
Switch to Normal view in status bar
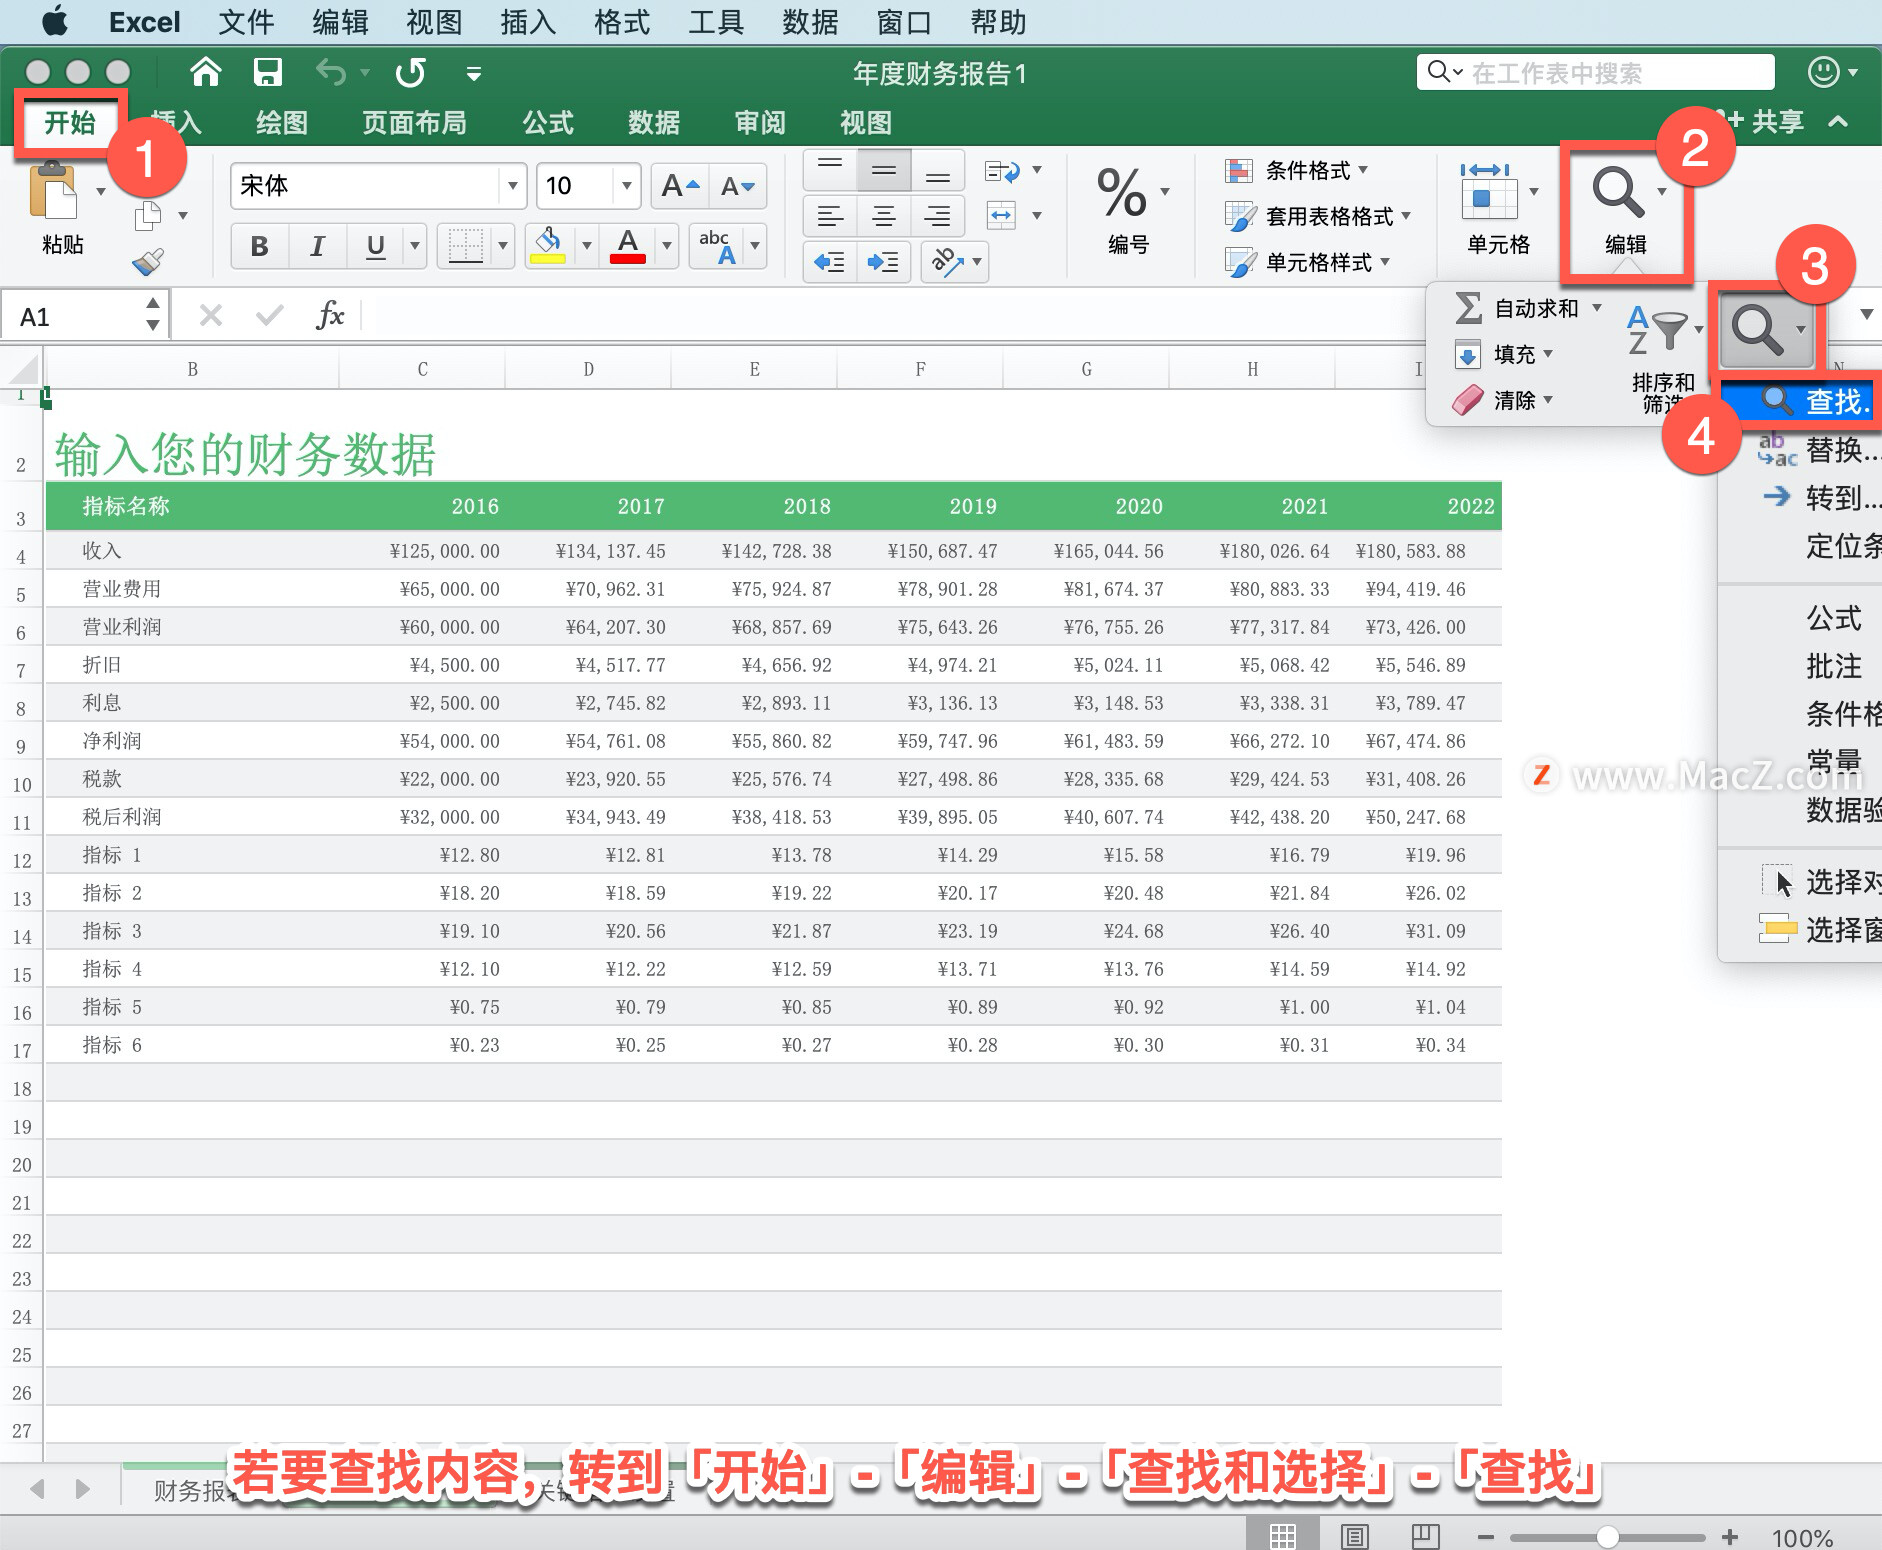point(1282,1535)
